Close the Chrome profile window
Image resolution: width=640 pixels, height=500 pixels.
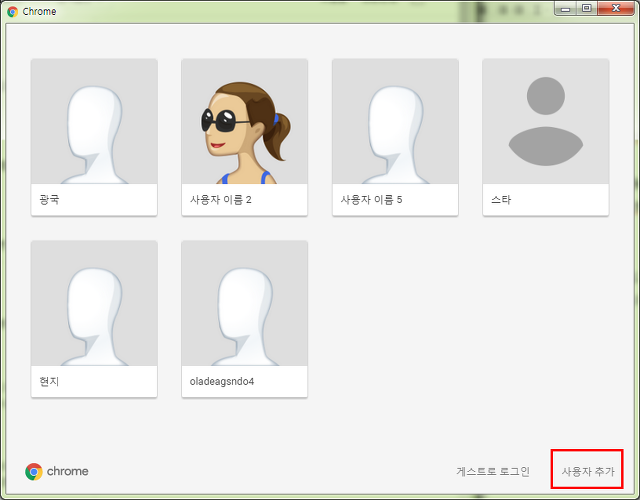(616, 9)
